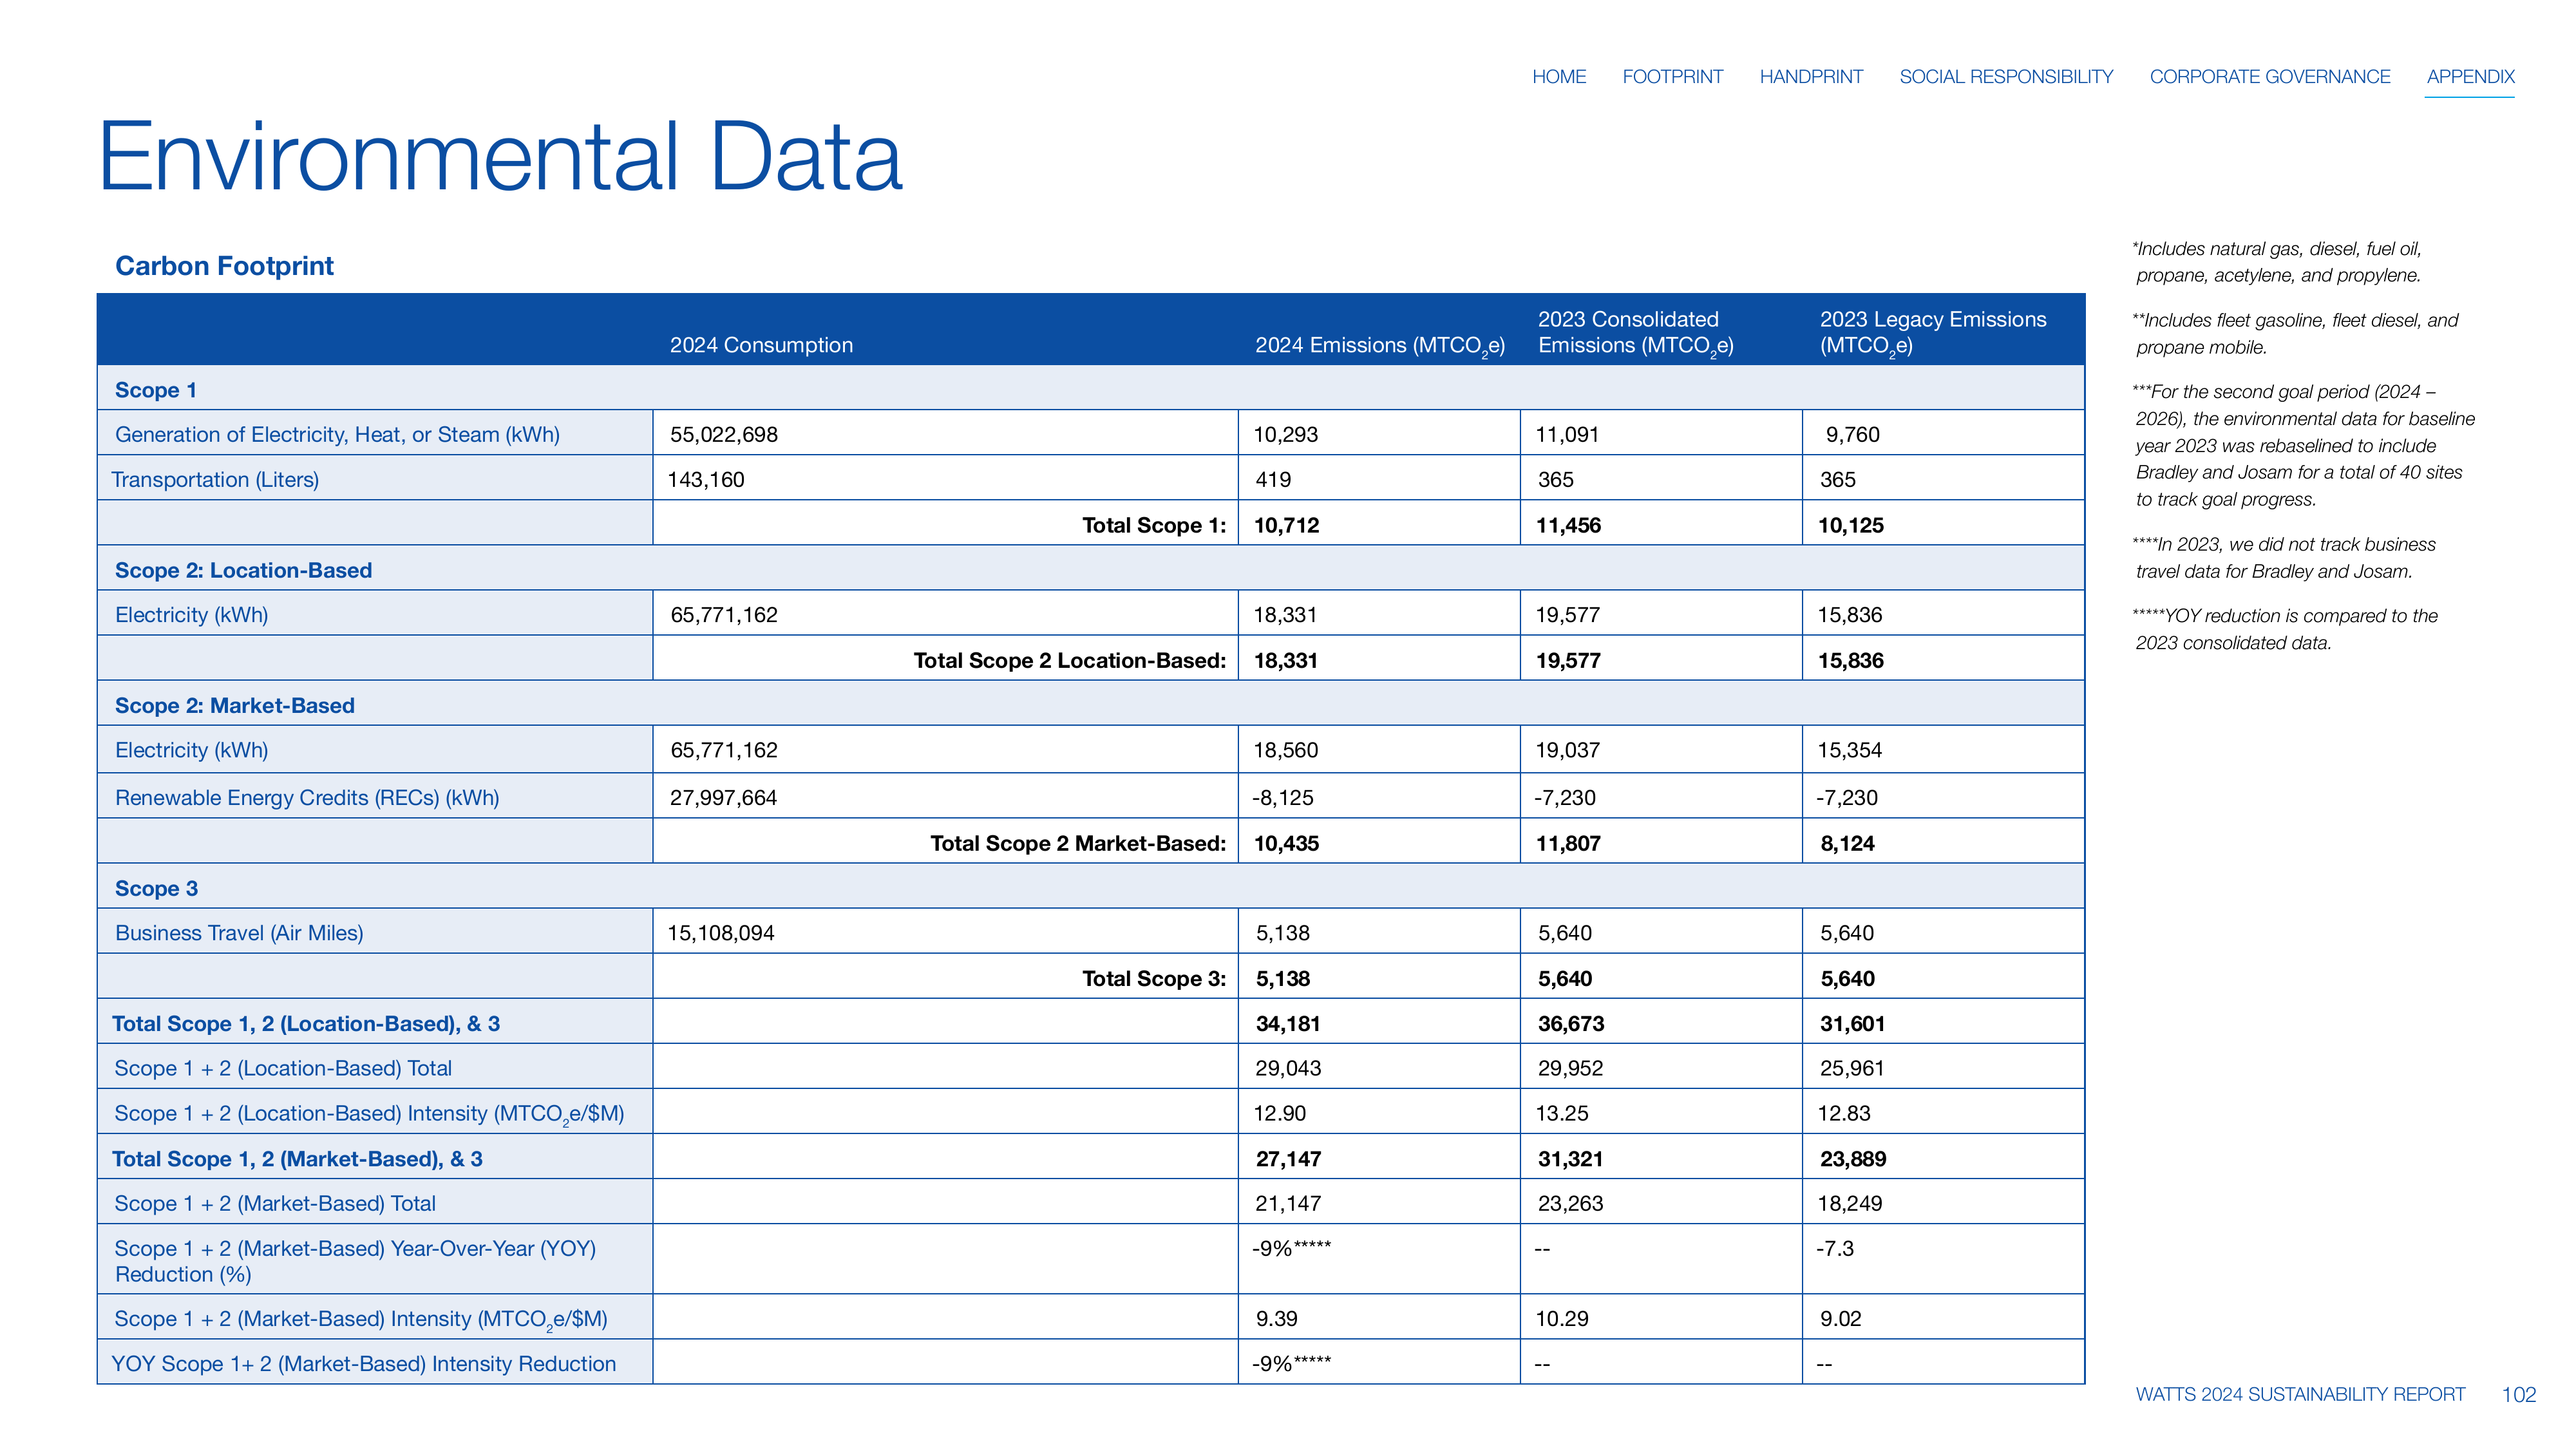Select the Total Scope 3: label
2576x1449 pixels.
(1154, 979)
